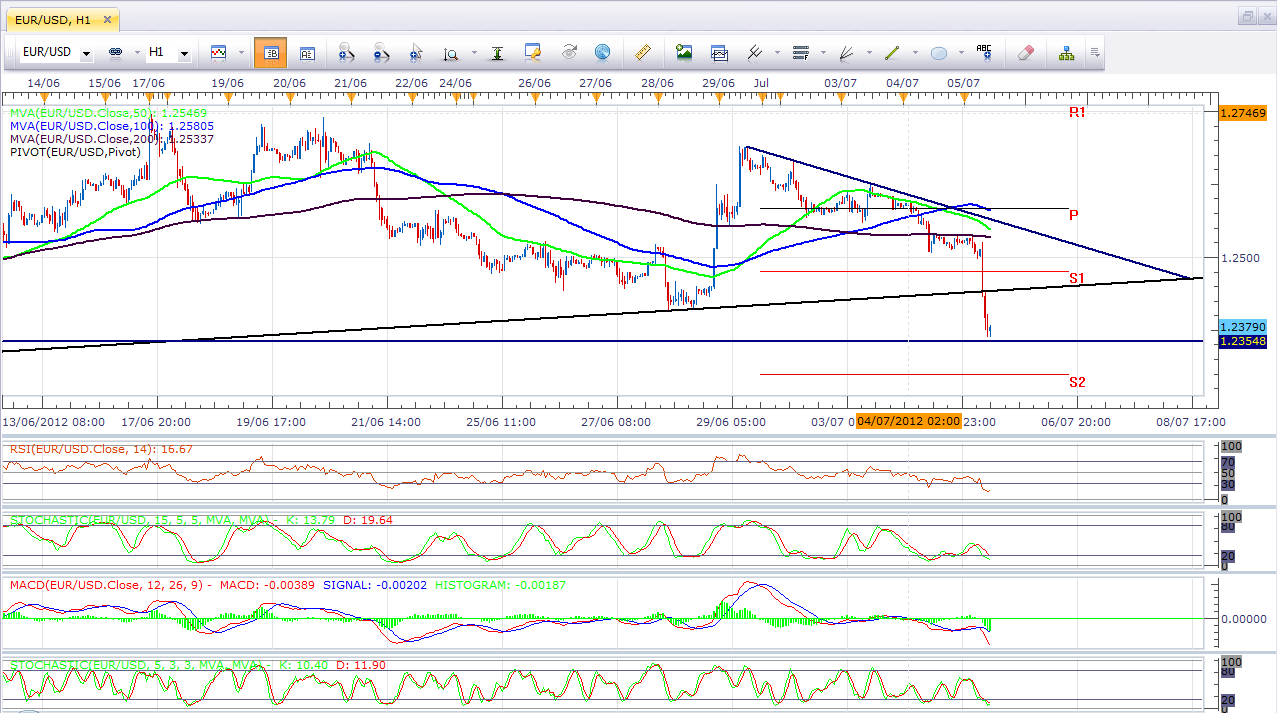This screenshot has width=1278, height=713.
Task: Expand the link charts arrow
Action: [x=135, y=53]
